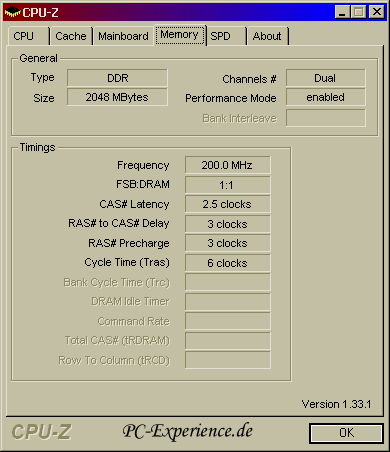Go to the About tab

pyautogui.click(x=267, y=36)
